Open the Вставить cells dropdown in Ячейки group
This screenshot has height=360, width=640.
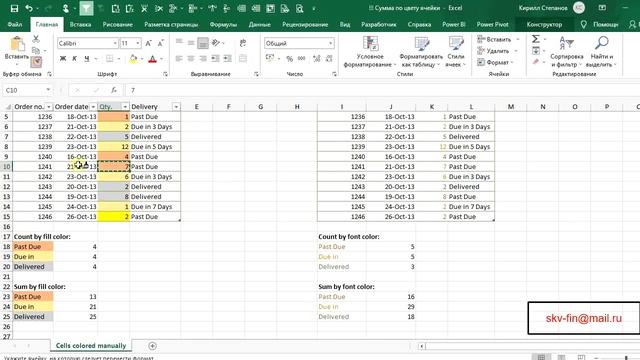pos(518,40)
